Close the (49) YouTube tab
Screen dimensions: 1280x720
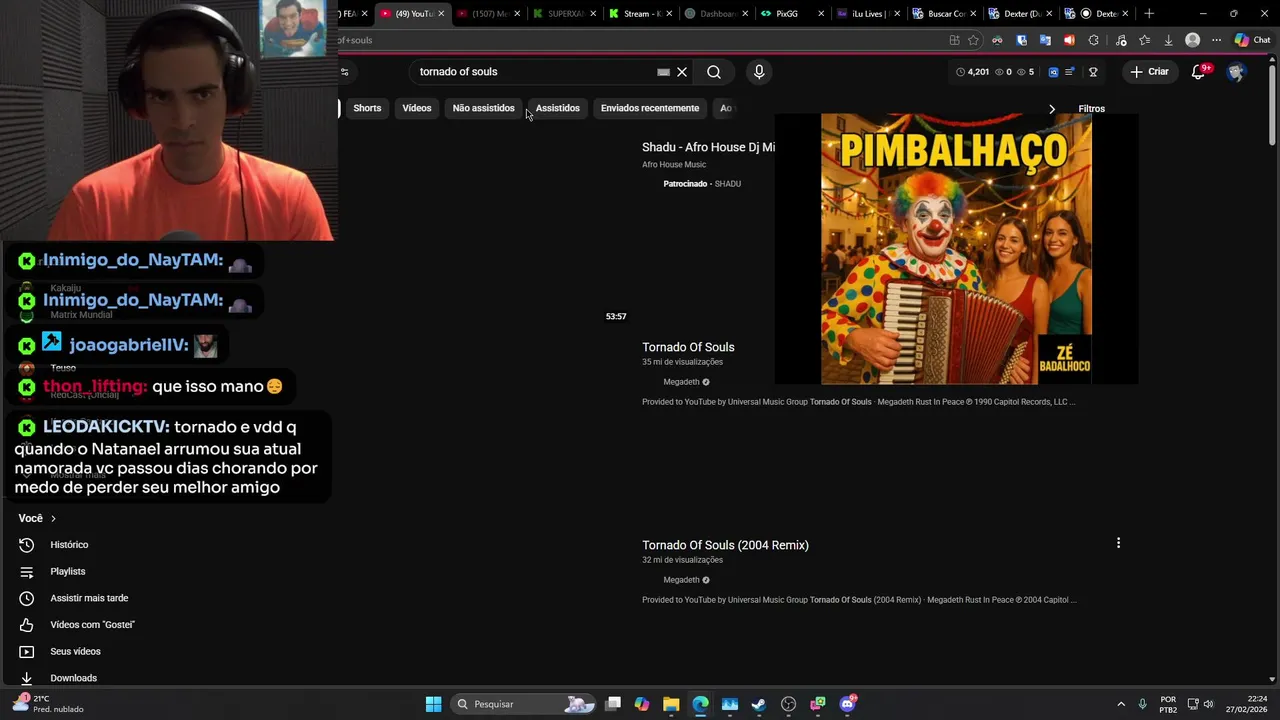441,13
